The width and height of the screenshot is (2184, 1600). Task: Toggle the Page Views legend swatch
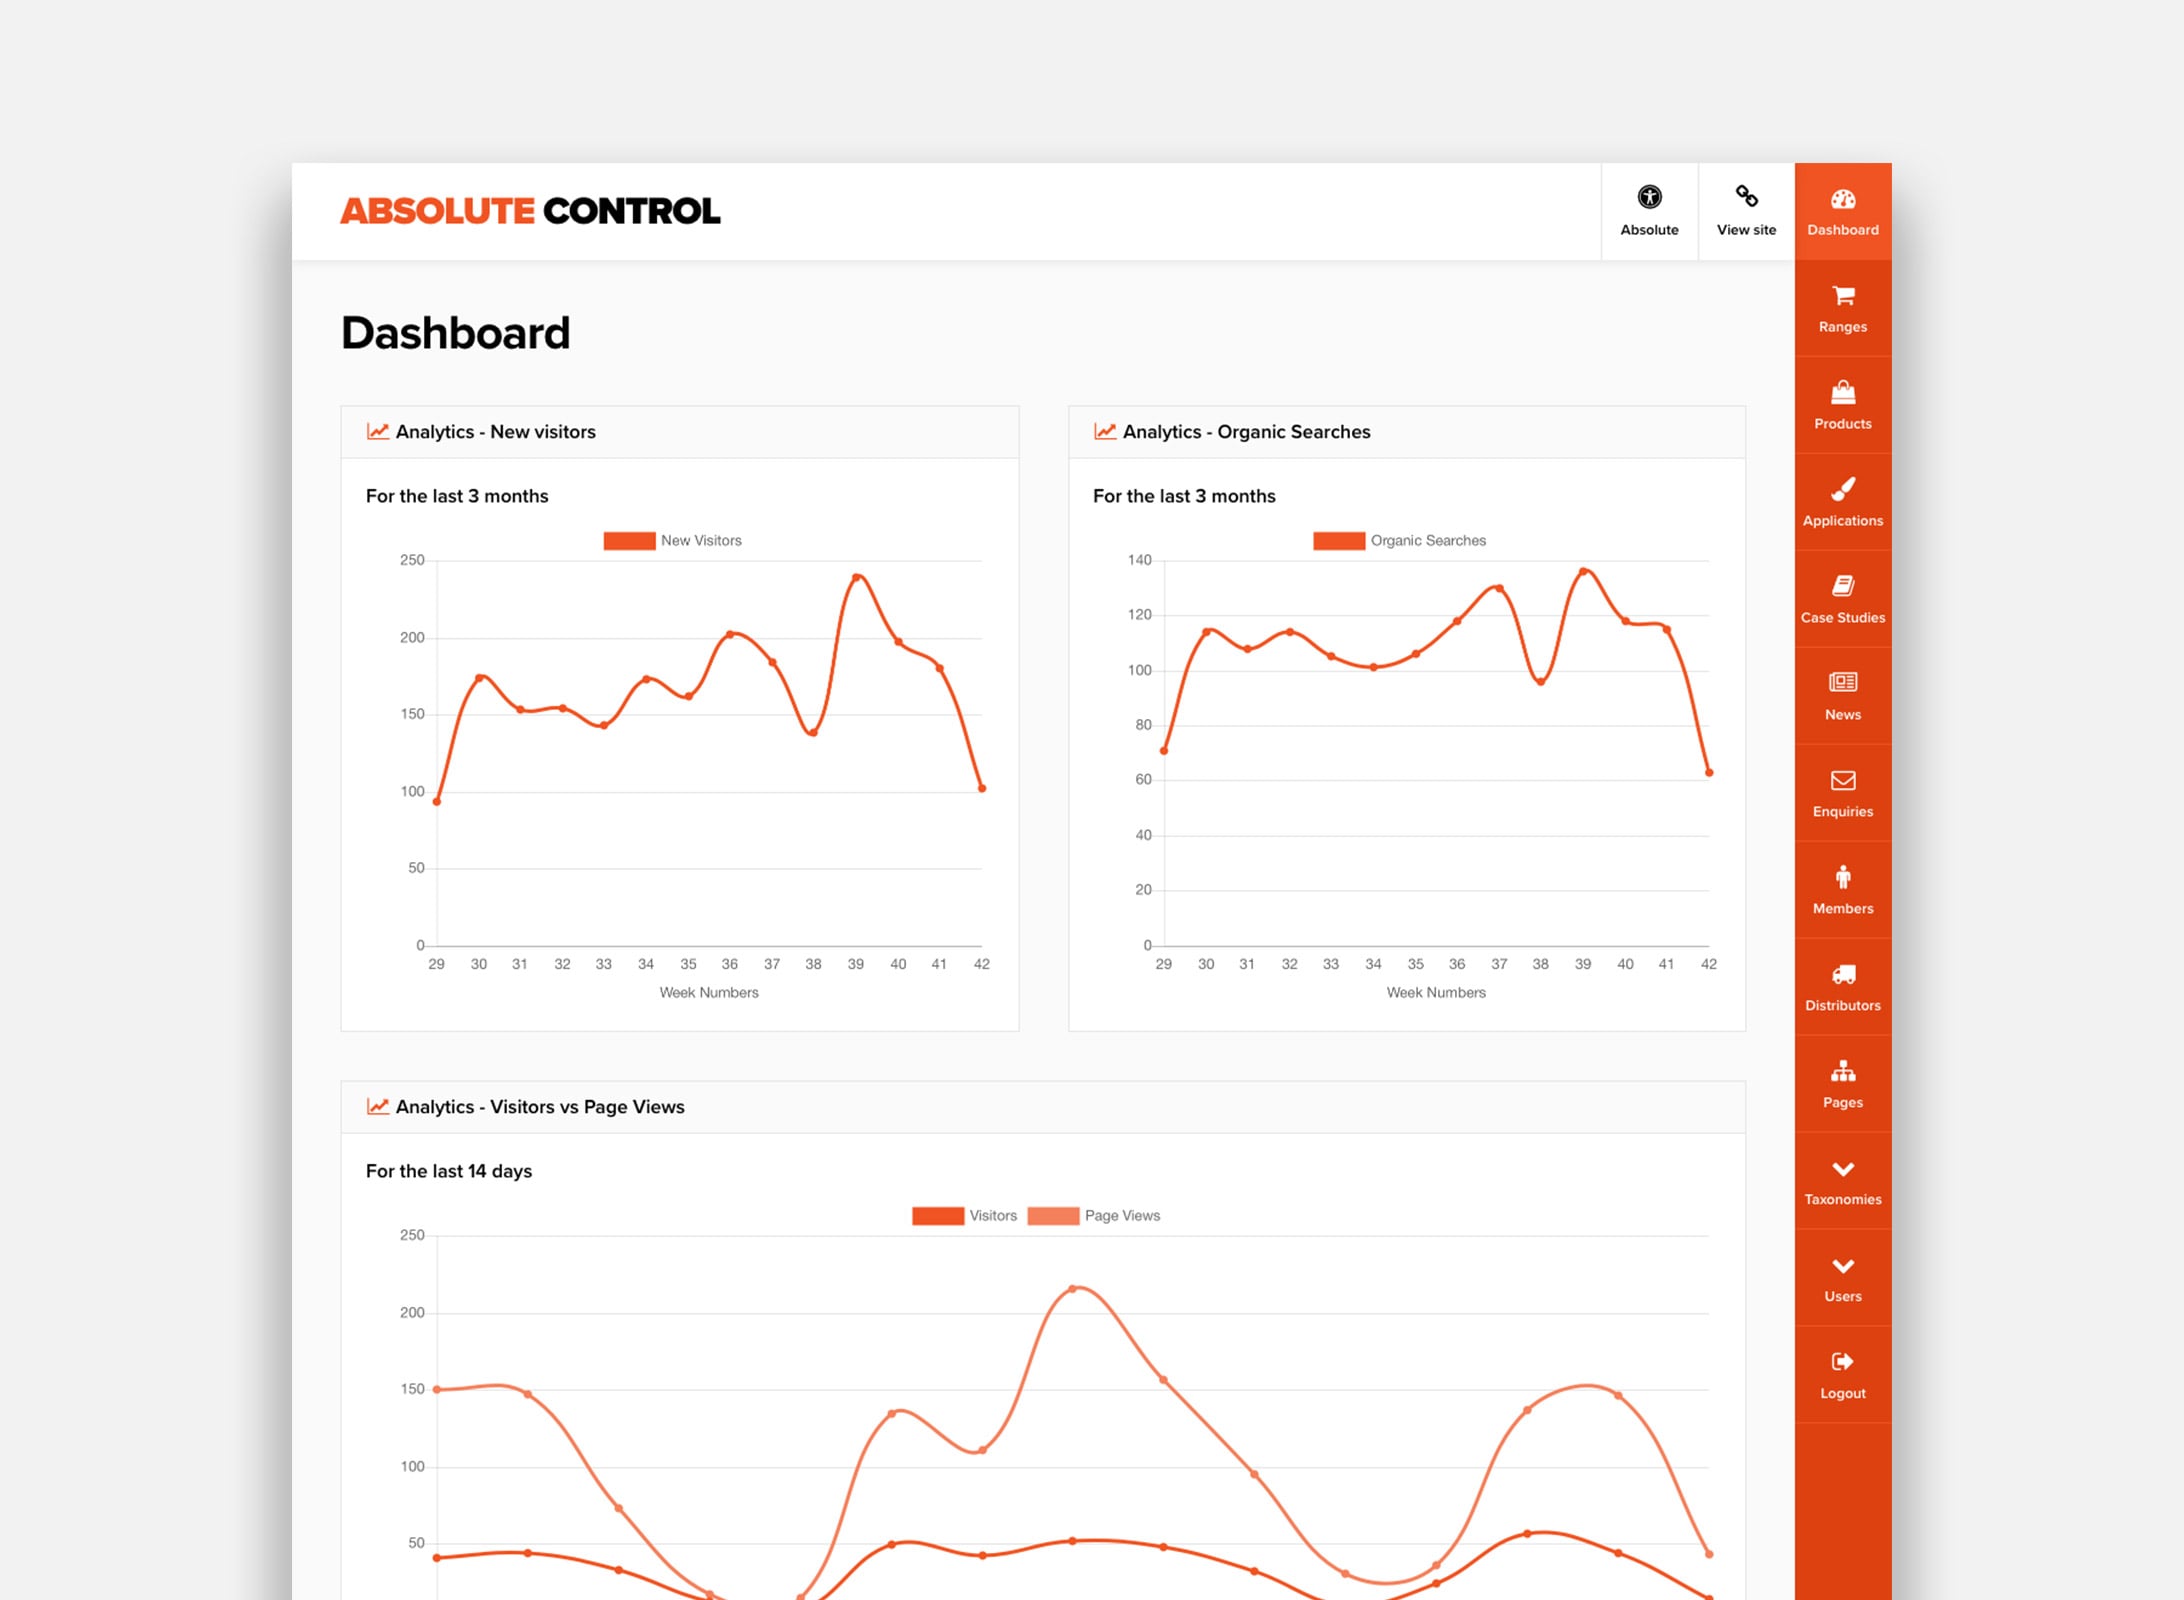tap(1053, 1216)
